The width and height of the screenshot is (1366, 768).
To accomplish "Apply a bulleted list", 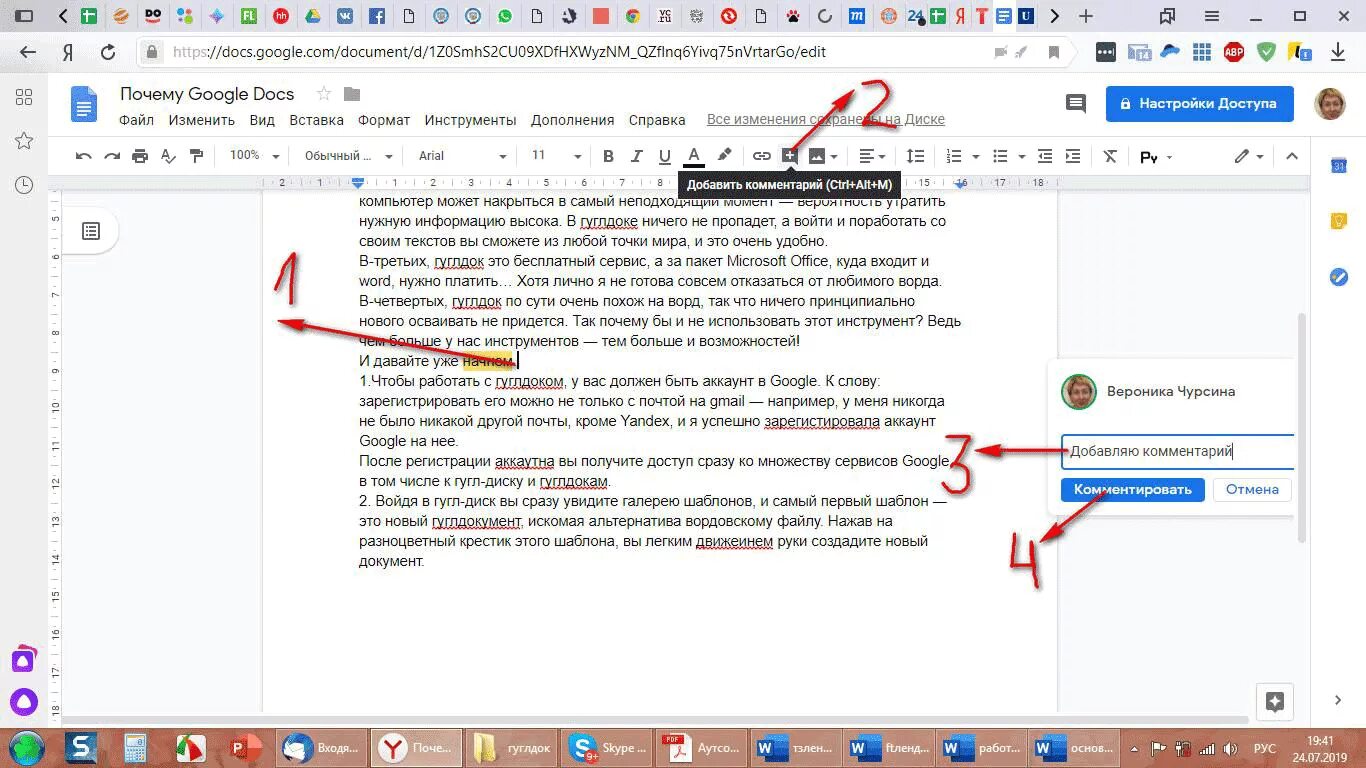I will [999, 156].
